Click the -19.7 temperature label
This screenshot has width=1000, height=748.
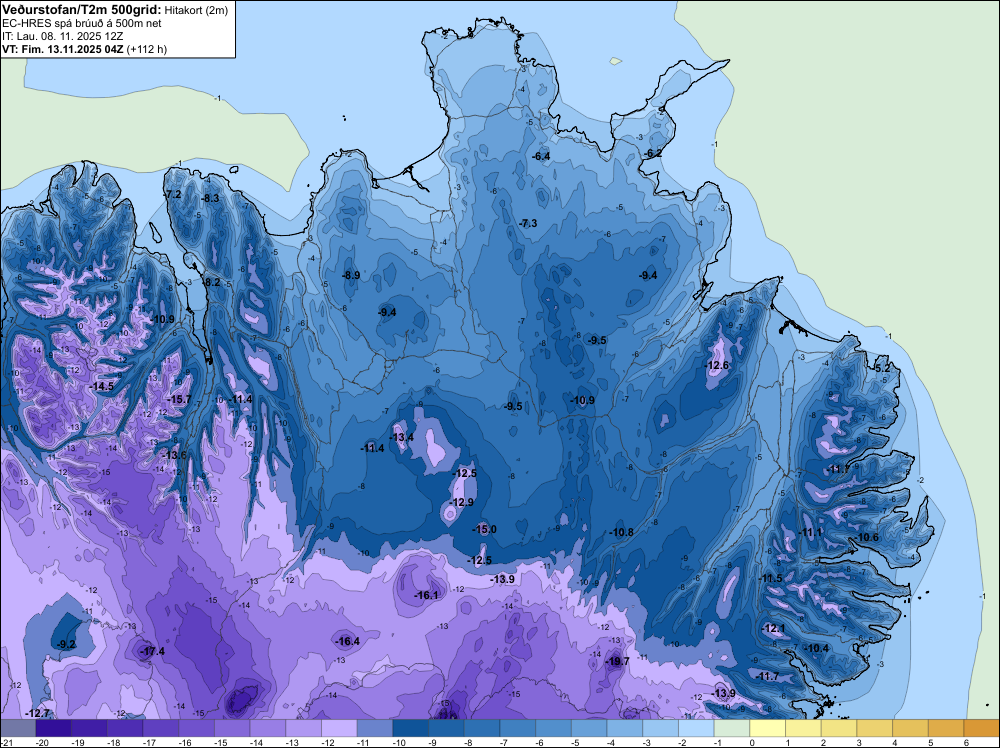[617, 661]
